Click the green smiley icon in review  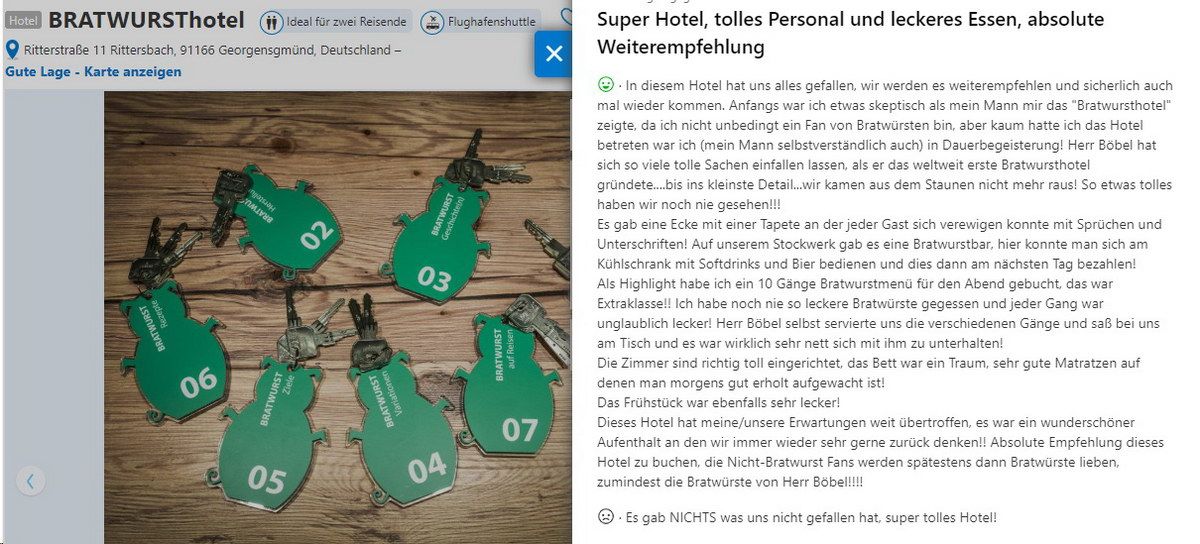[x=605, y=85]
